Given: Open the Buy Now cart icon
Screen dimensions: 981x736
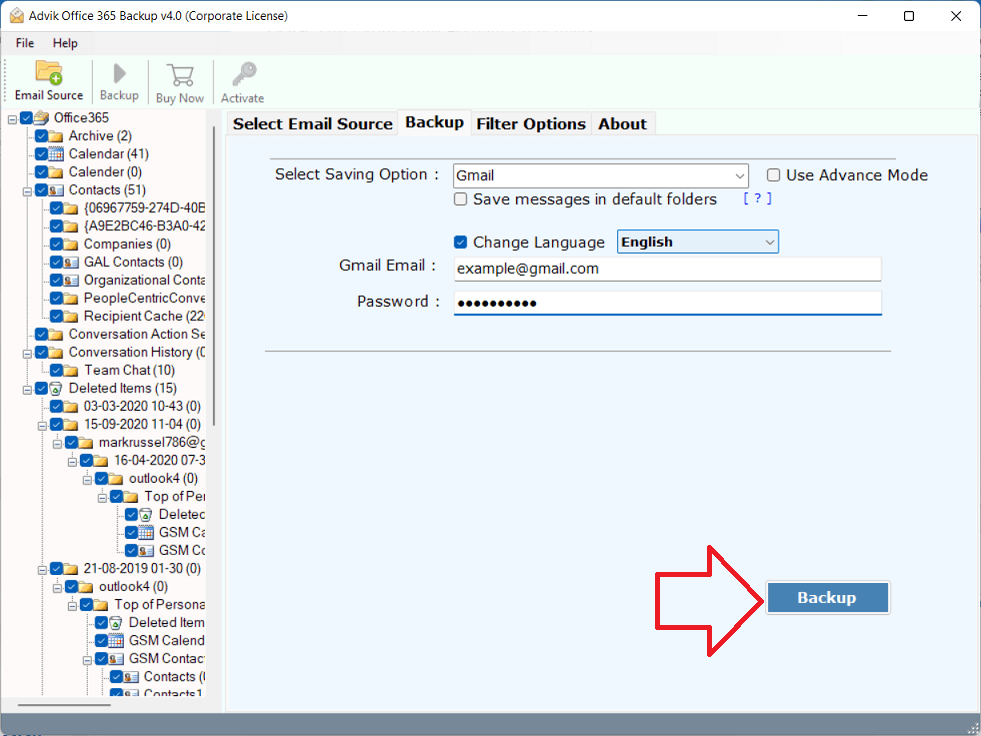Looking at the screenshot, I should (x=180, y=75).
